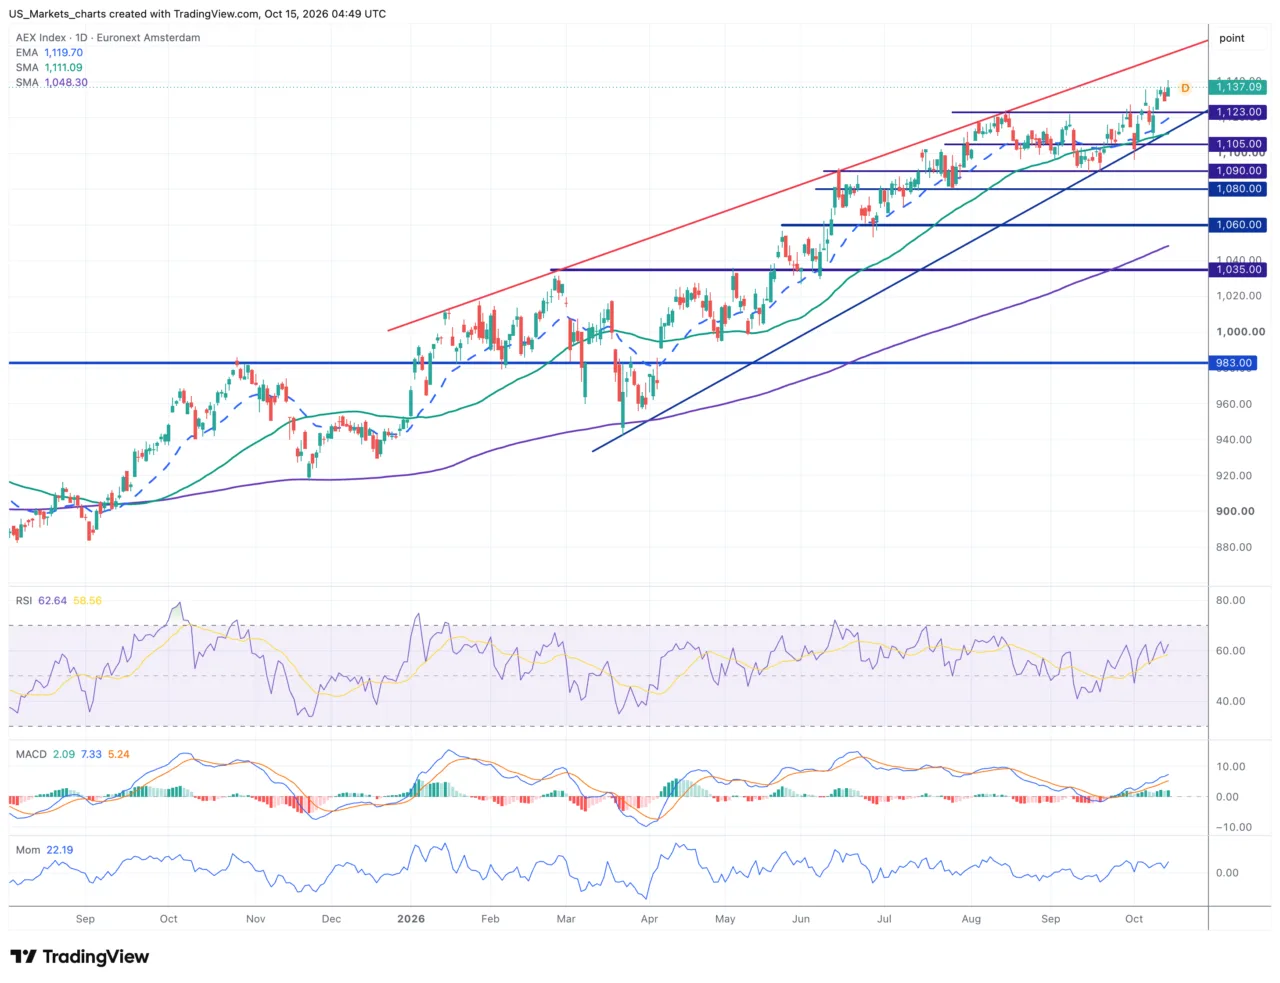The height and width of the screenshot is (983, 1280).
Task: Click the 940.00 price axis value
Action: (1234, 440)
